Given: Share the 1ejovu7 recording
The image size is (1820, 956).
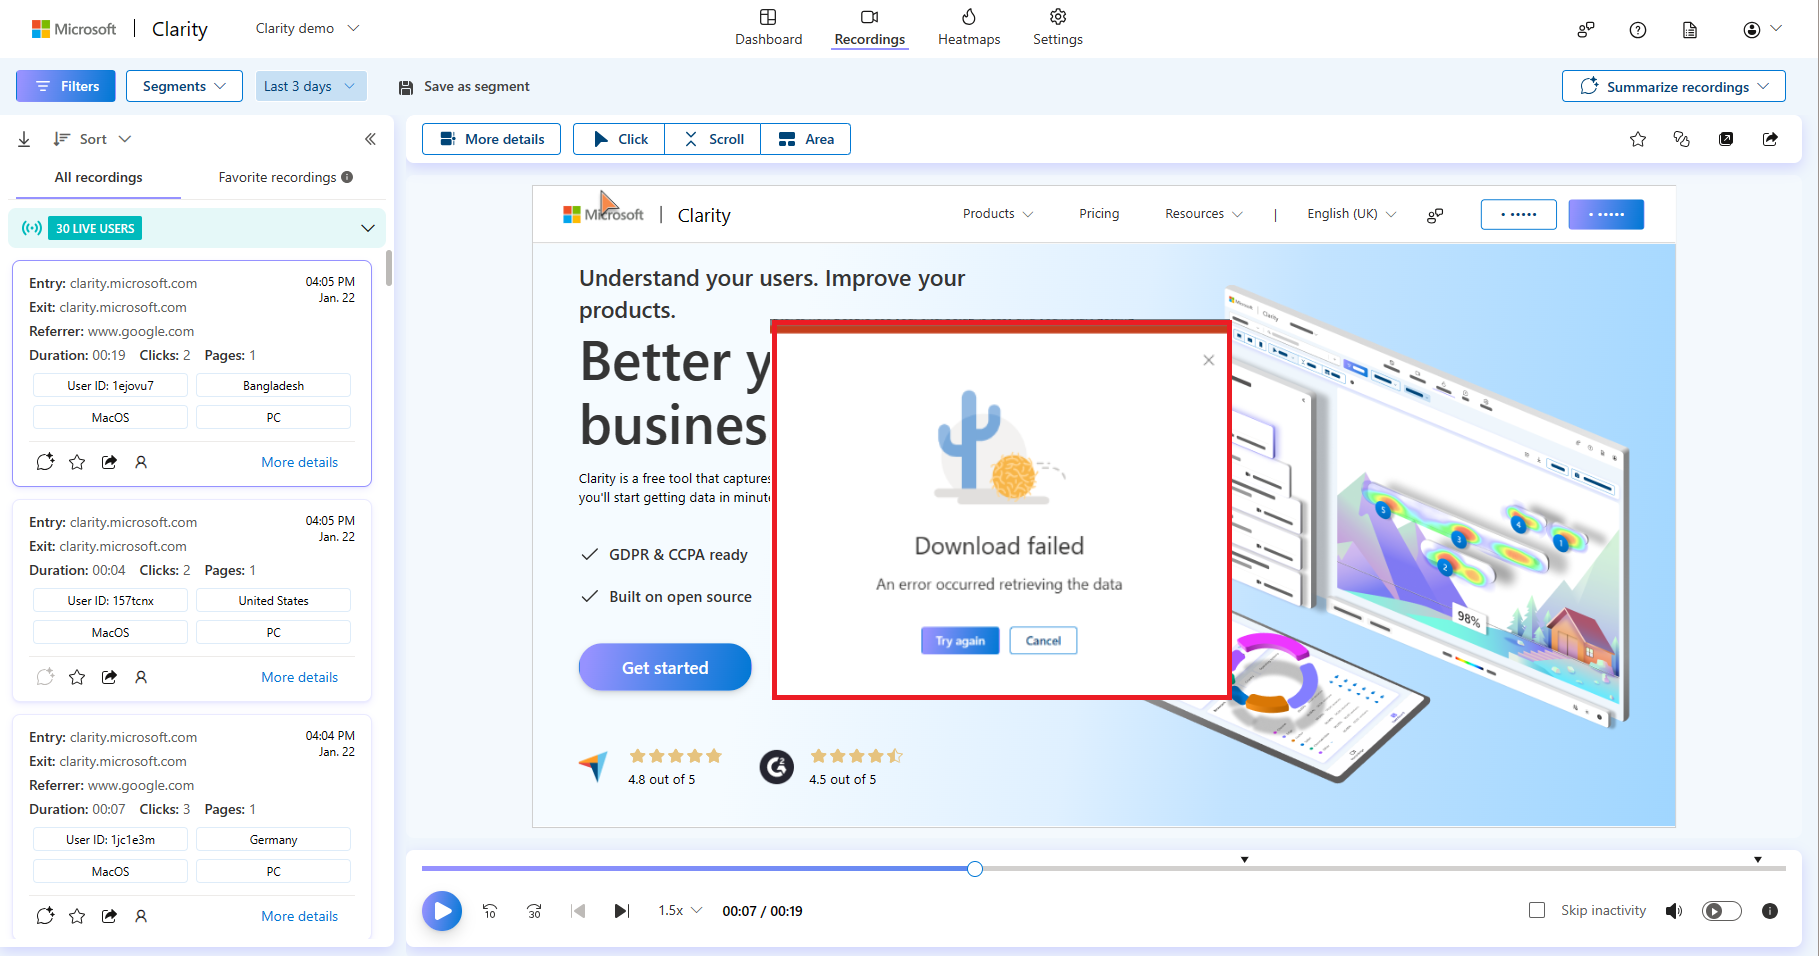Looking at the screenshot, I should pos(109,462).
